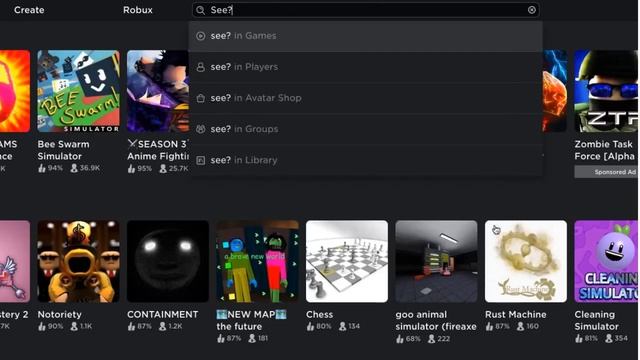Click thumbs-up icon under Chess
The height and width of the screenshot is (360, 640).
coord(310,326)
